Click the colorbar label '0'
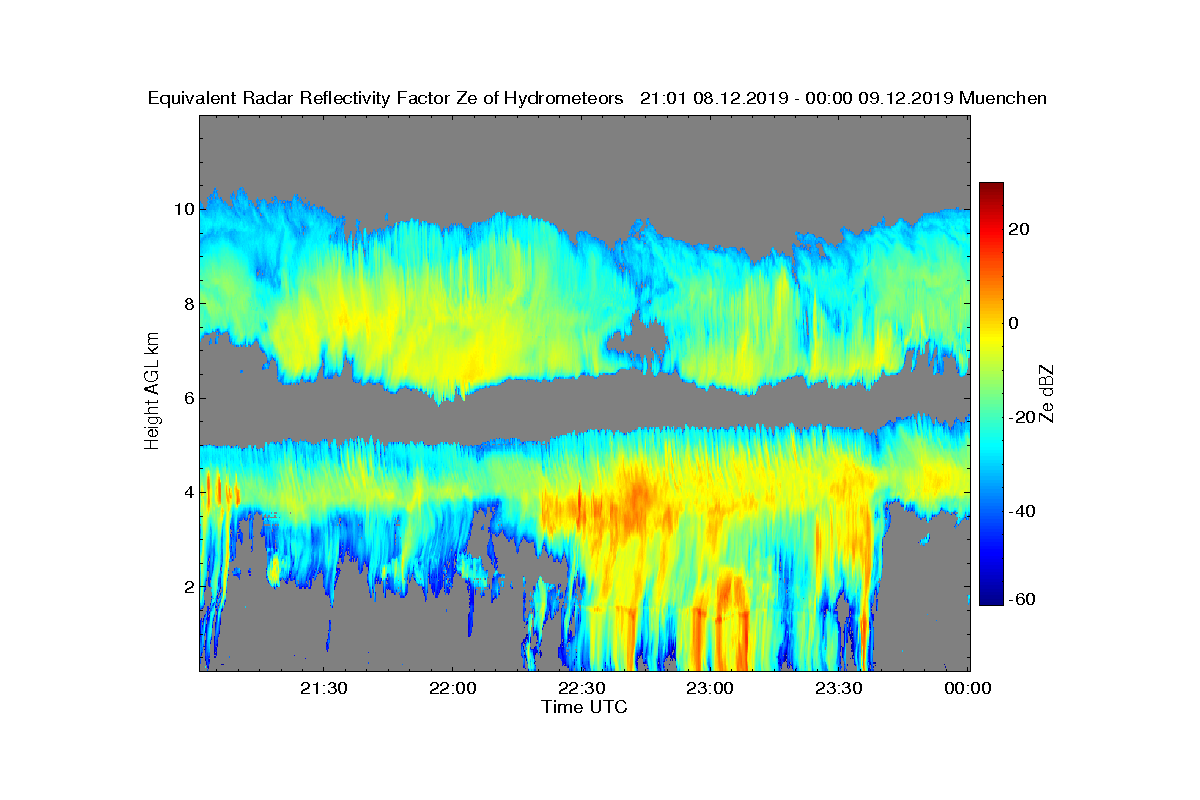 coord(1015,323)
